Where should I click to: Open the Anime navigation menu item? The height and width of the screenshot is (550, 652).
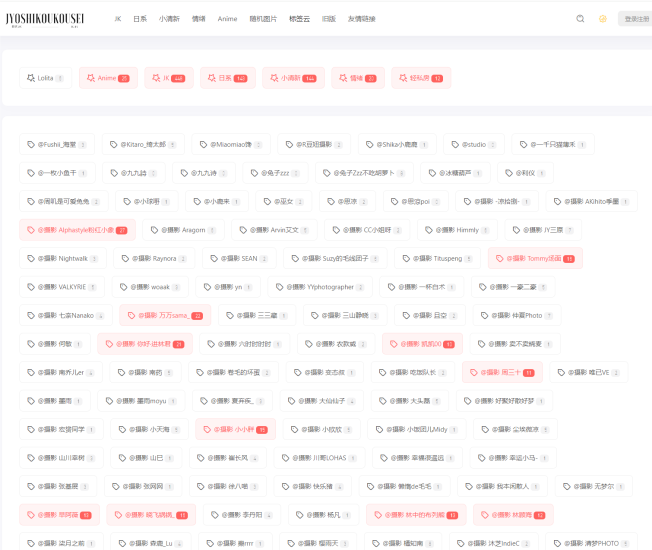[x=228, y=18]
